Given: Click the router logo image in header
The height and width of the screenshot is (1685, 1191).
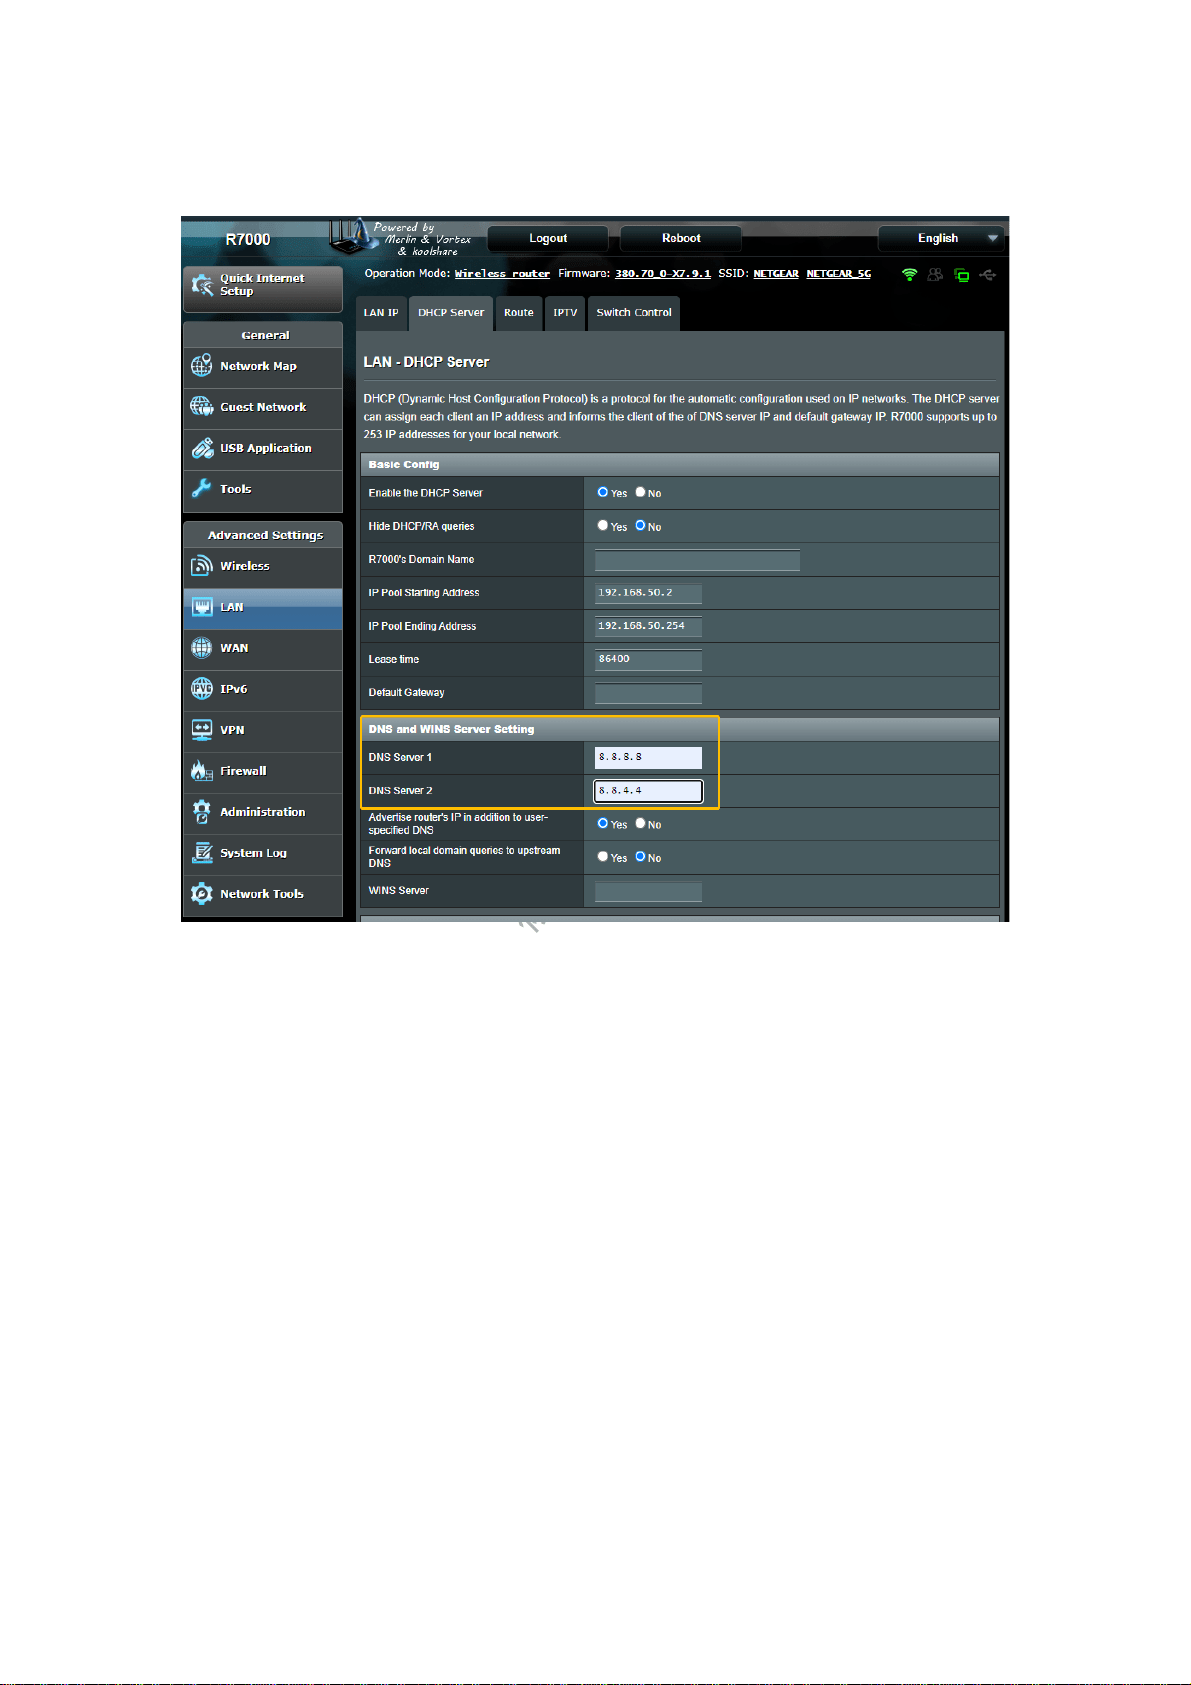Looking at the screenshot, I should tap(352, 236).
